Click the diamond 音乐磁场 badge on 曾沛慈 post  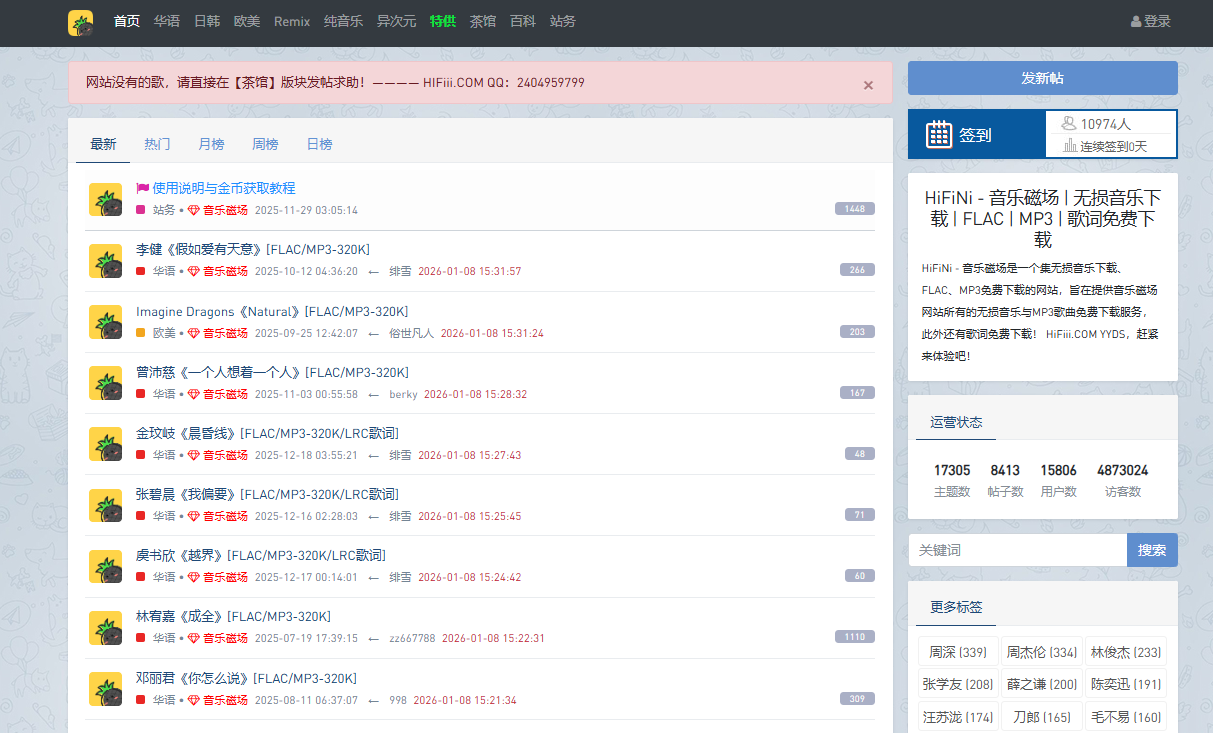point(194,394)
